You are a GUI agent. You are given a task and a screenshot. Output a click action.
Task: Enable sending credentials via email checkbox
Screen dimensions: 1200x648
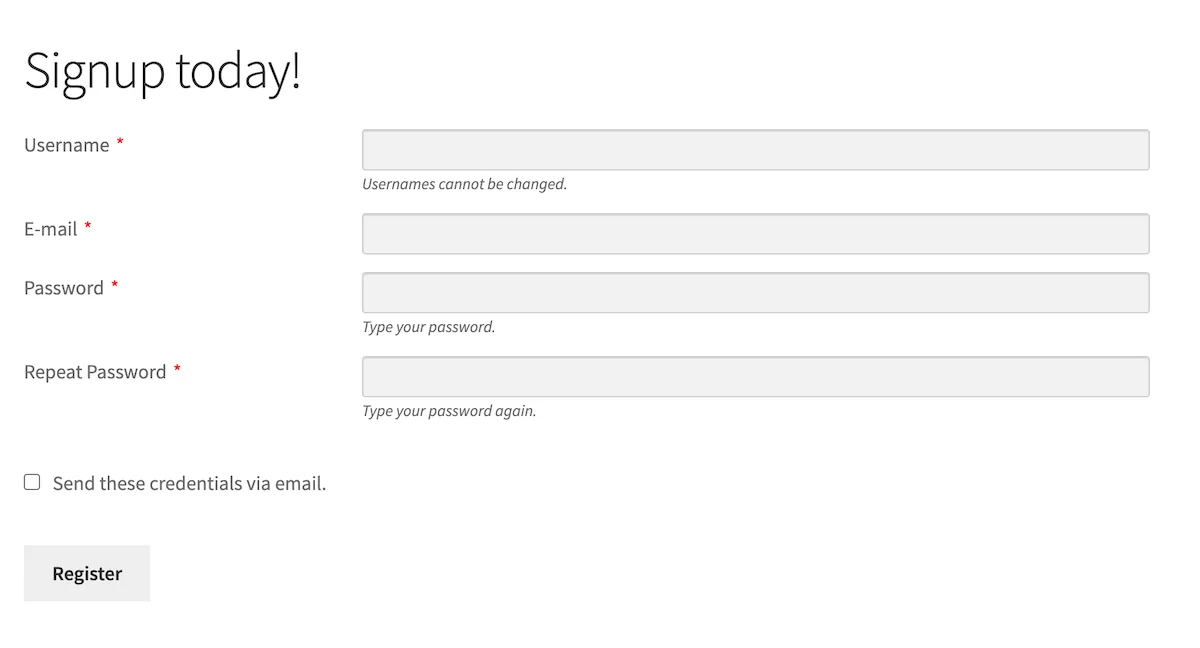point(32,482)
